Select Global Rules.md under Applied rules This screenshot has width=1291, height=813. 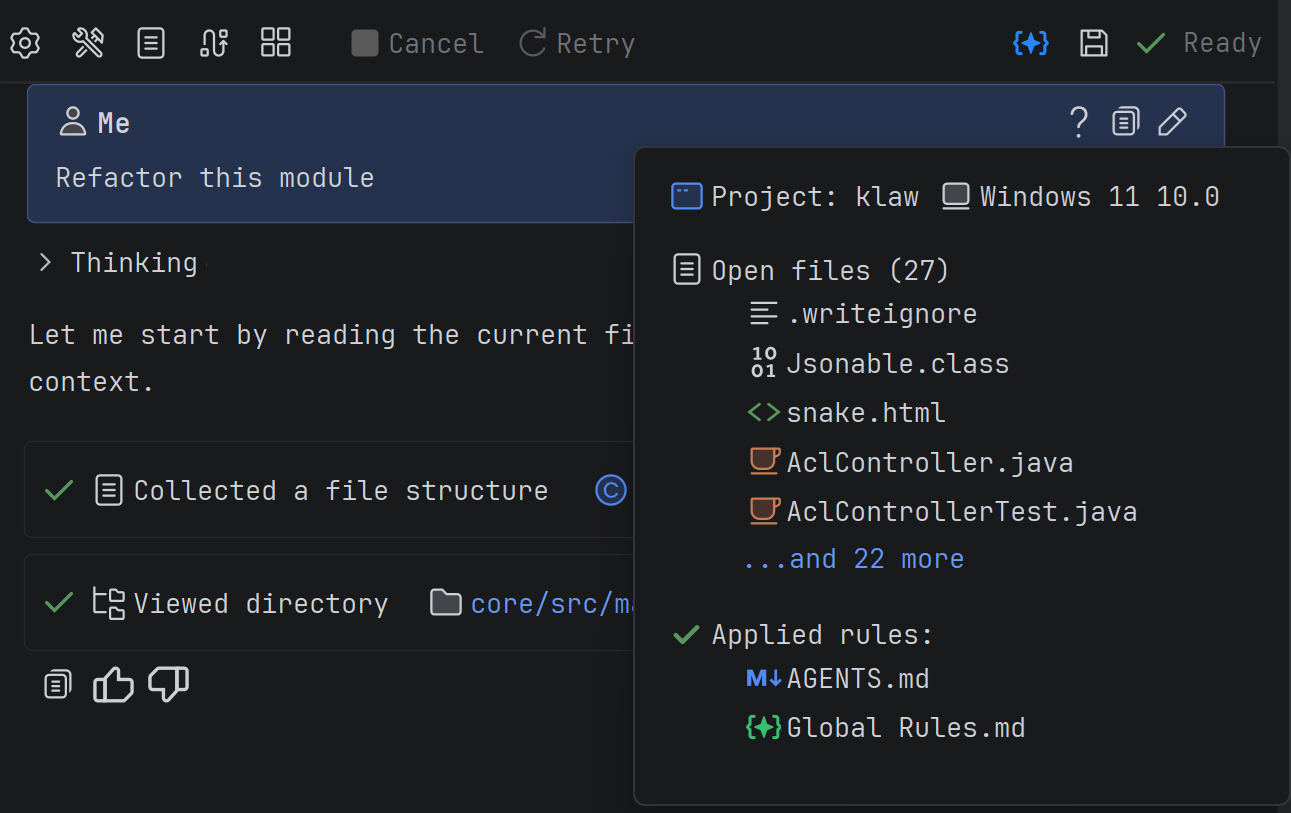tap(884, 727)
